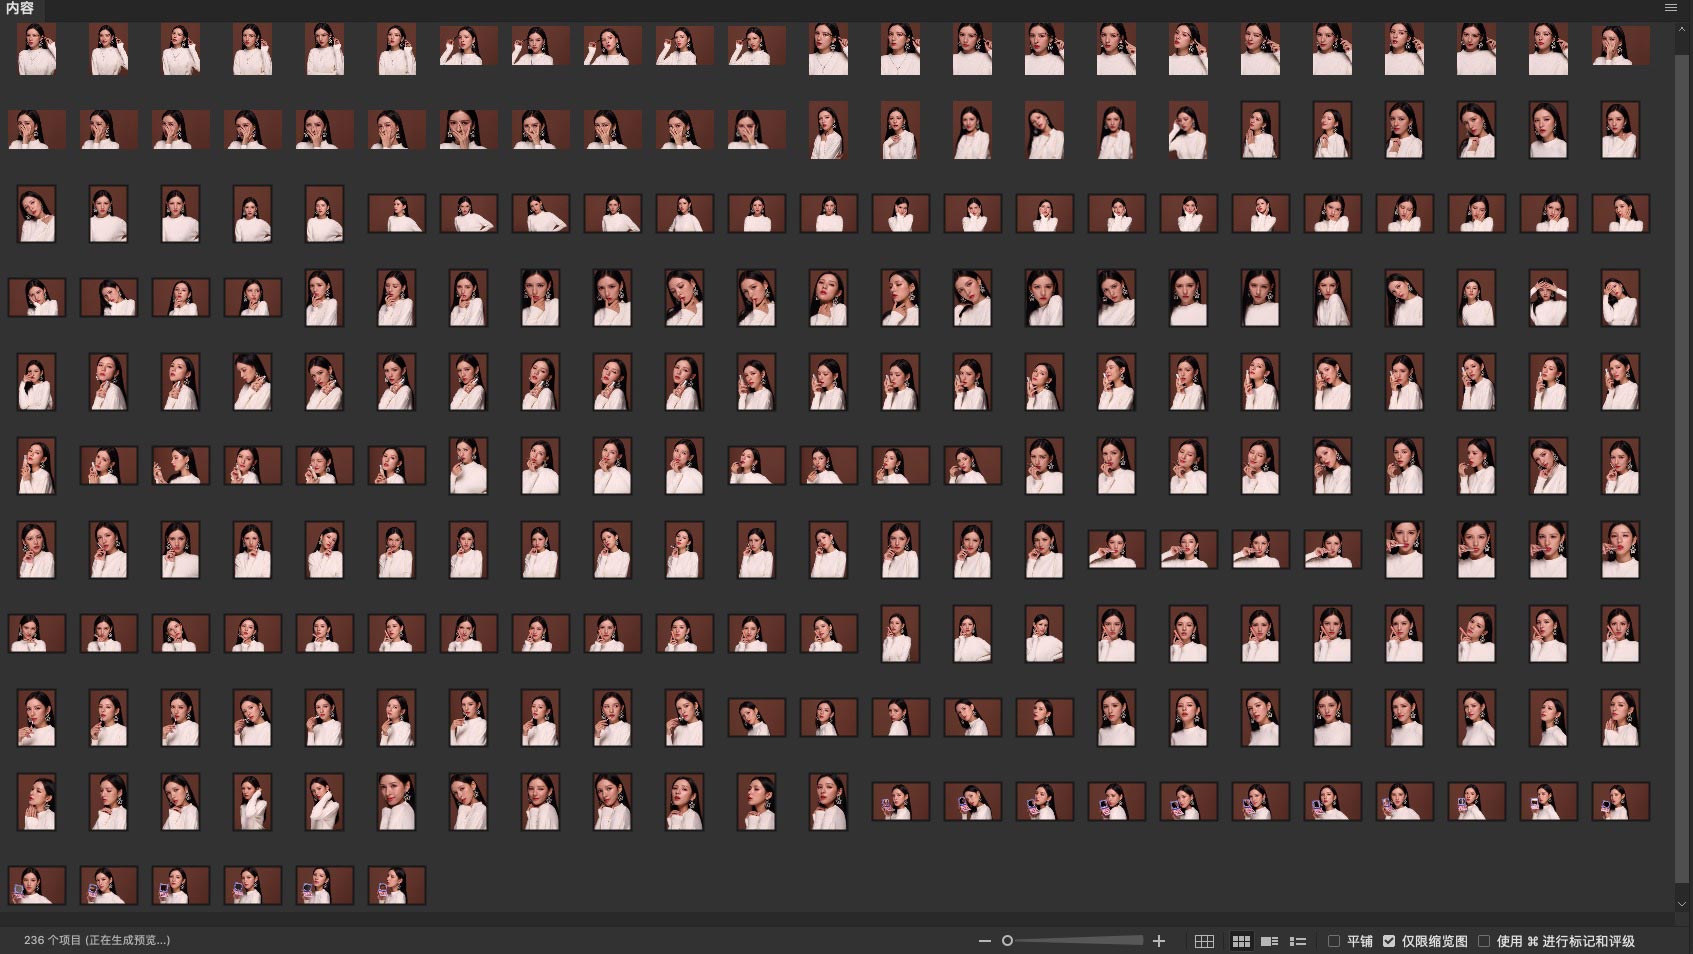The width and height of the screenshot is (1693, 954).
Task: Open the 内容 panel's hamburger menu
Action: tap(1670, 8)
